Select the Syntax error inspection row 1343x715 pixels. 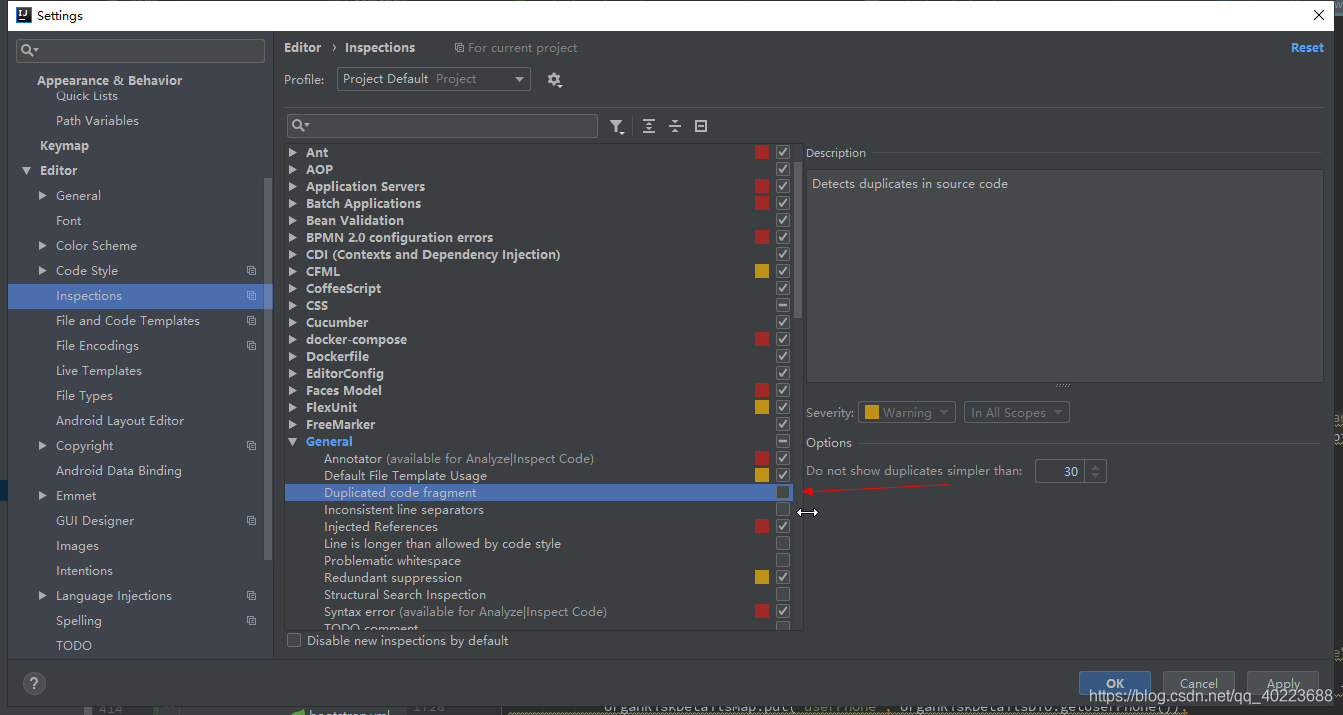pos(537,611)
